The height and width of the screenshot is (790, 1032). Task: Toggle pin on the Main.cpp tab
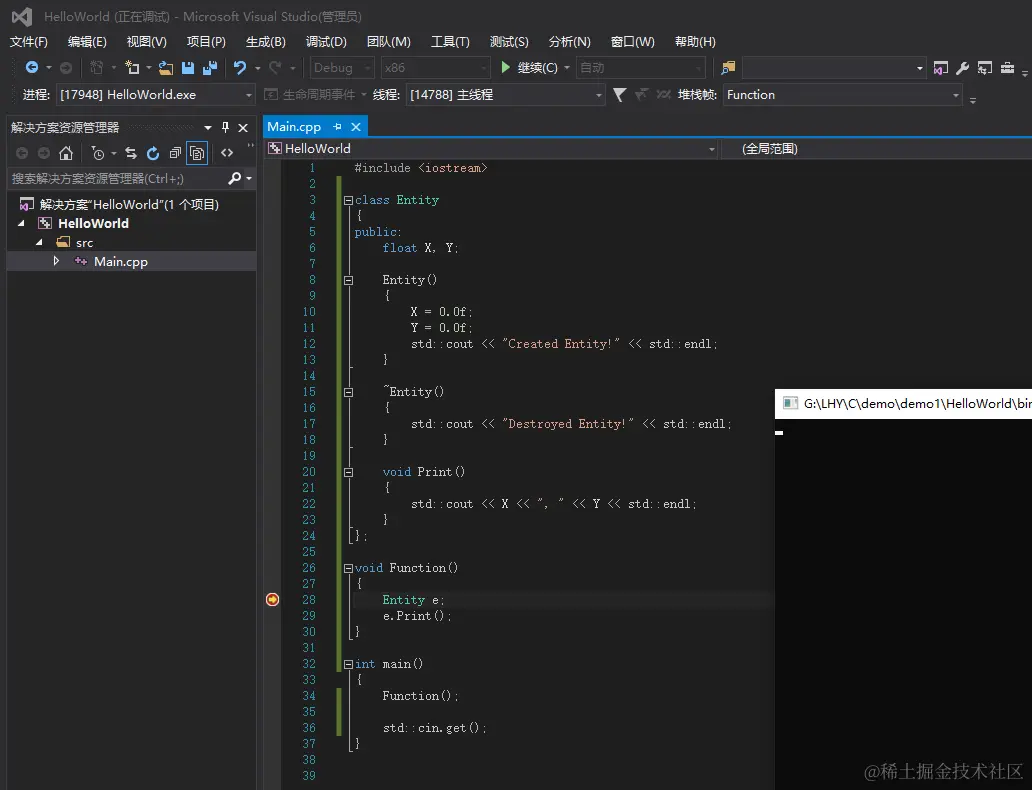pos(338,127)
